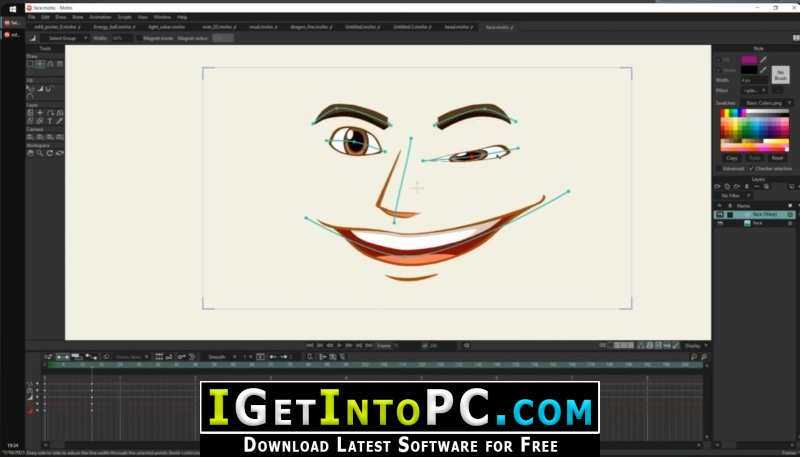Choose the Text 'T' tool in Layer tools
The width and height of the screenshot is (800, 457).
50,121
